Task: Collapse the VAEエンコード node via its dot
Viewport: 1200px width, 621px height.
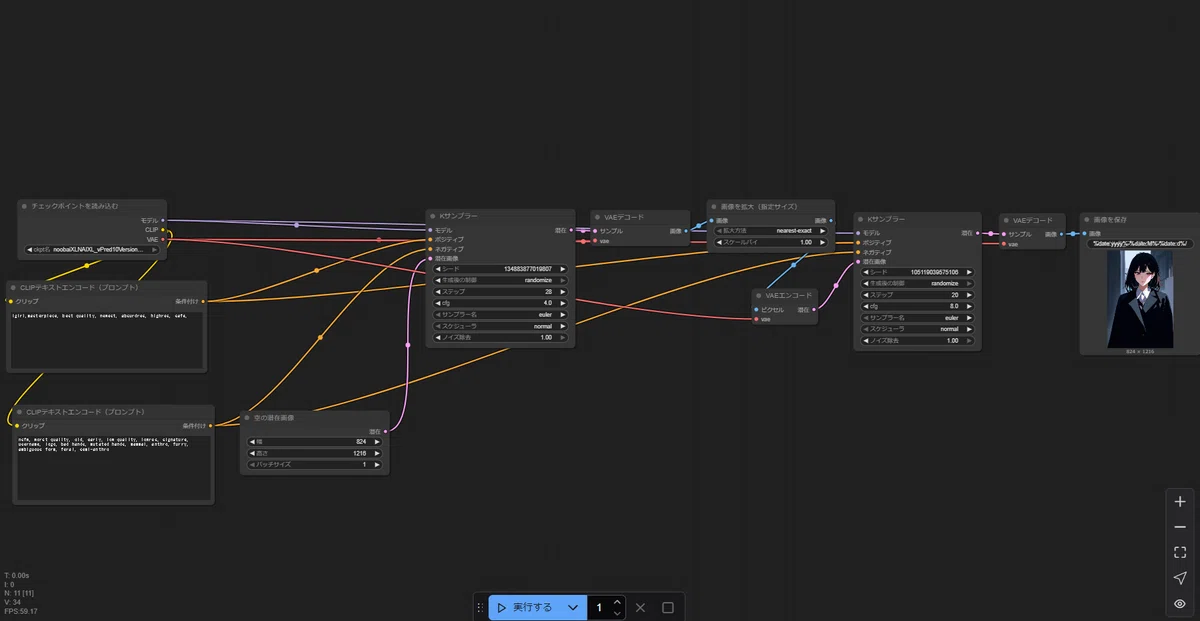Action: (759, 296)
